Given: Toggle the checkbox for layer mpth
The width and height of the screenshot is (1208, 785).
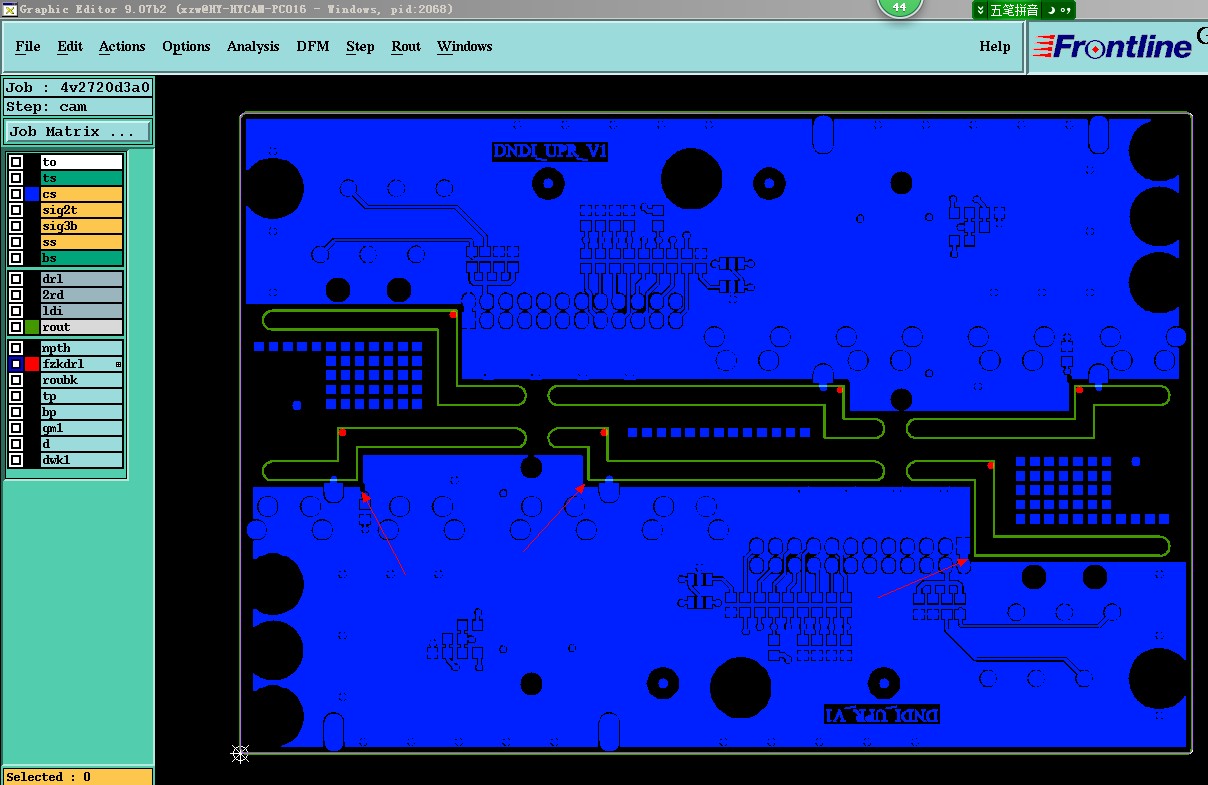Looking at the screenshot, I should (16, 348).
